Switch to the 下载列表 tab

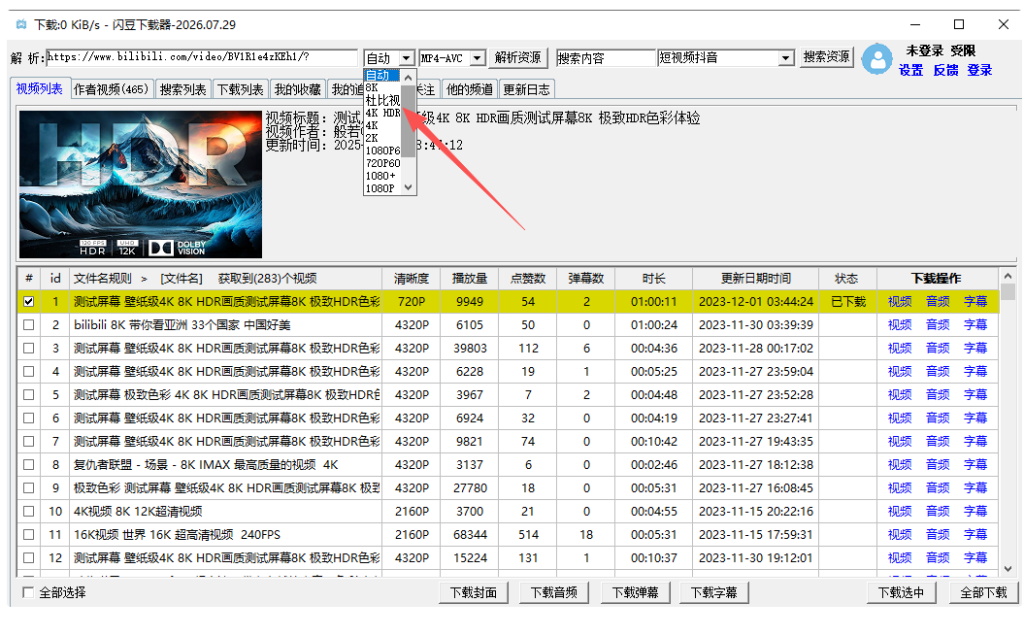[x=240, y=89]
